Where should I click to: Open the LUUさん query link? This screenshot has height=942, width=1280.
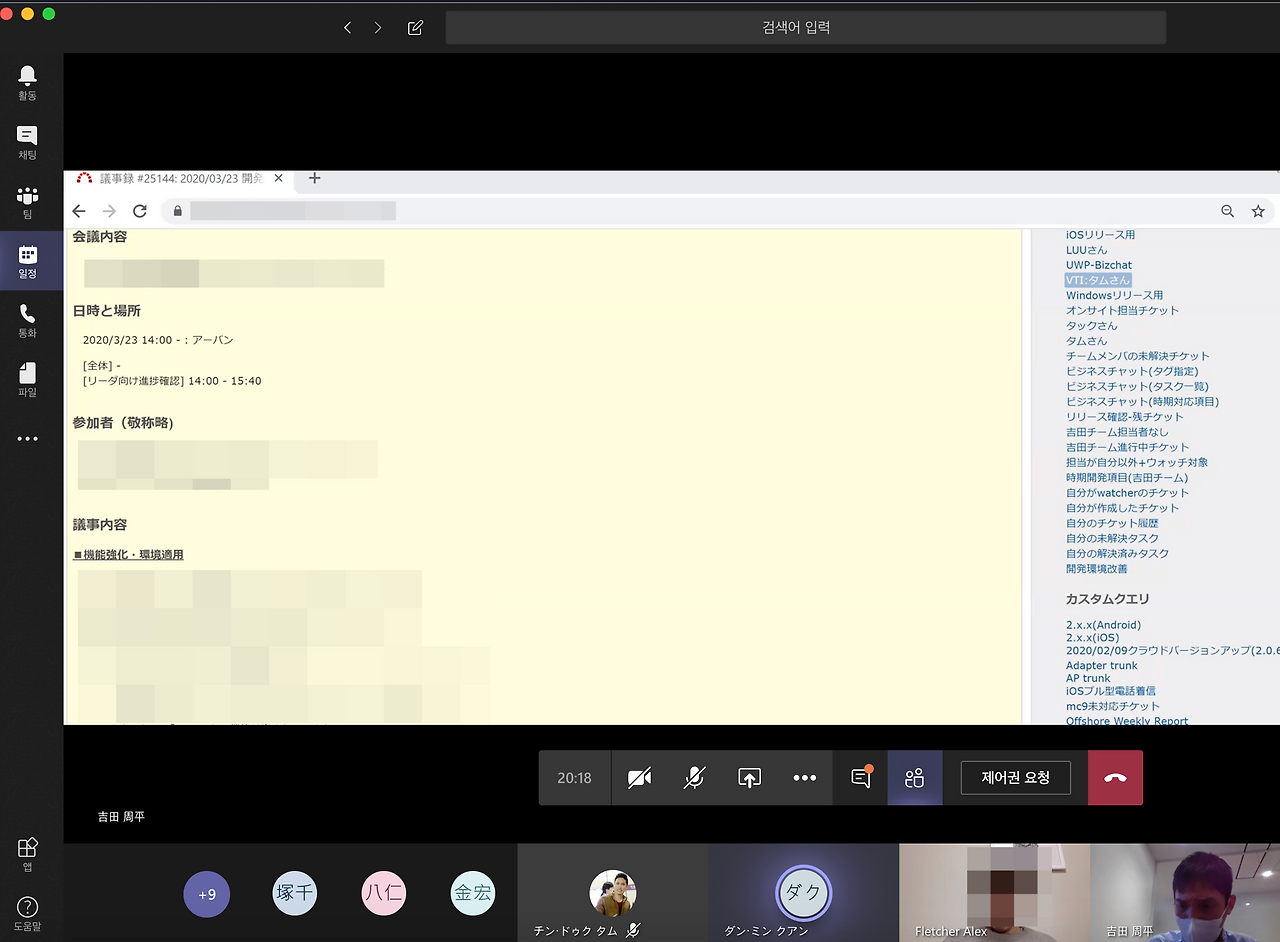(x=1086, y=250)
